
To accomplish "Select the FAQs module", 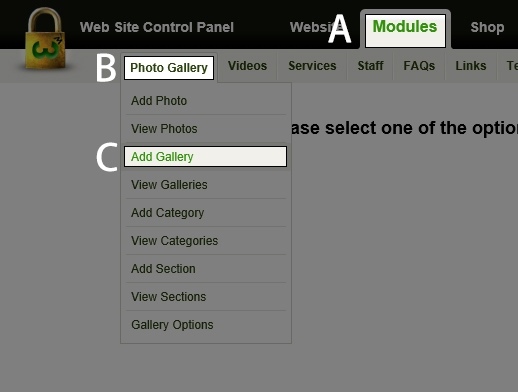I will click(419, 66).
